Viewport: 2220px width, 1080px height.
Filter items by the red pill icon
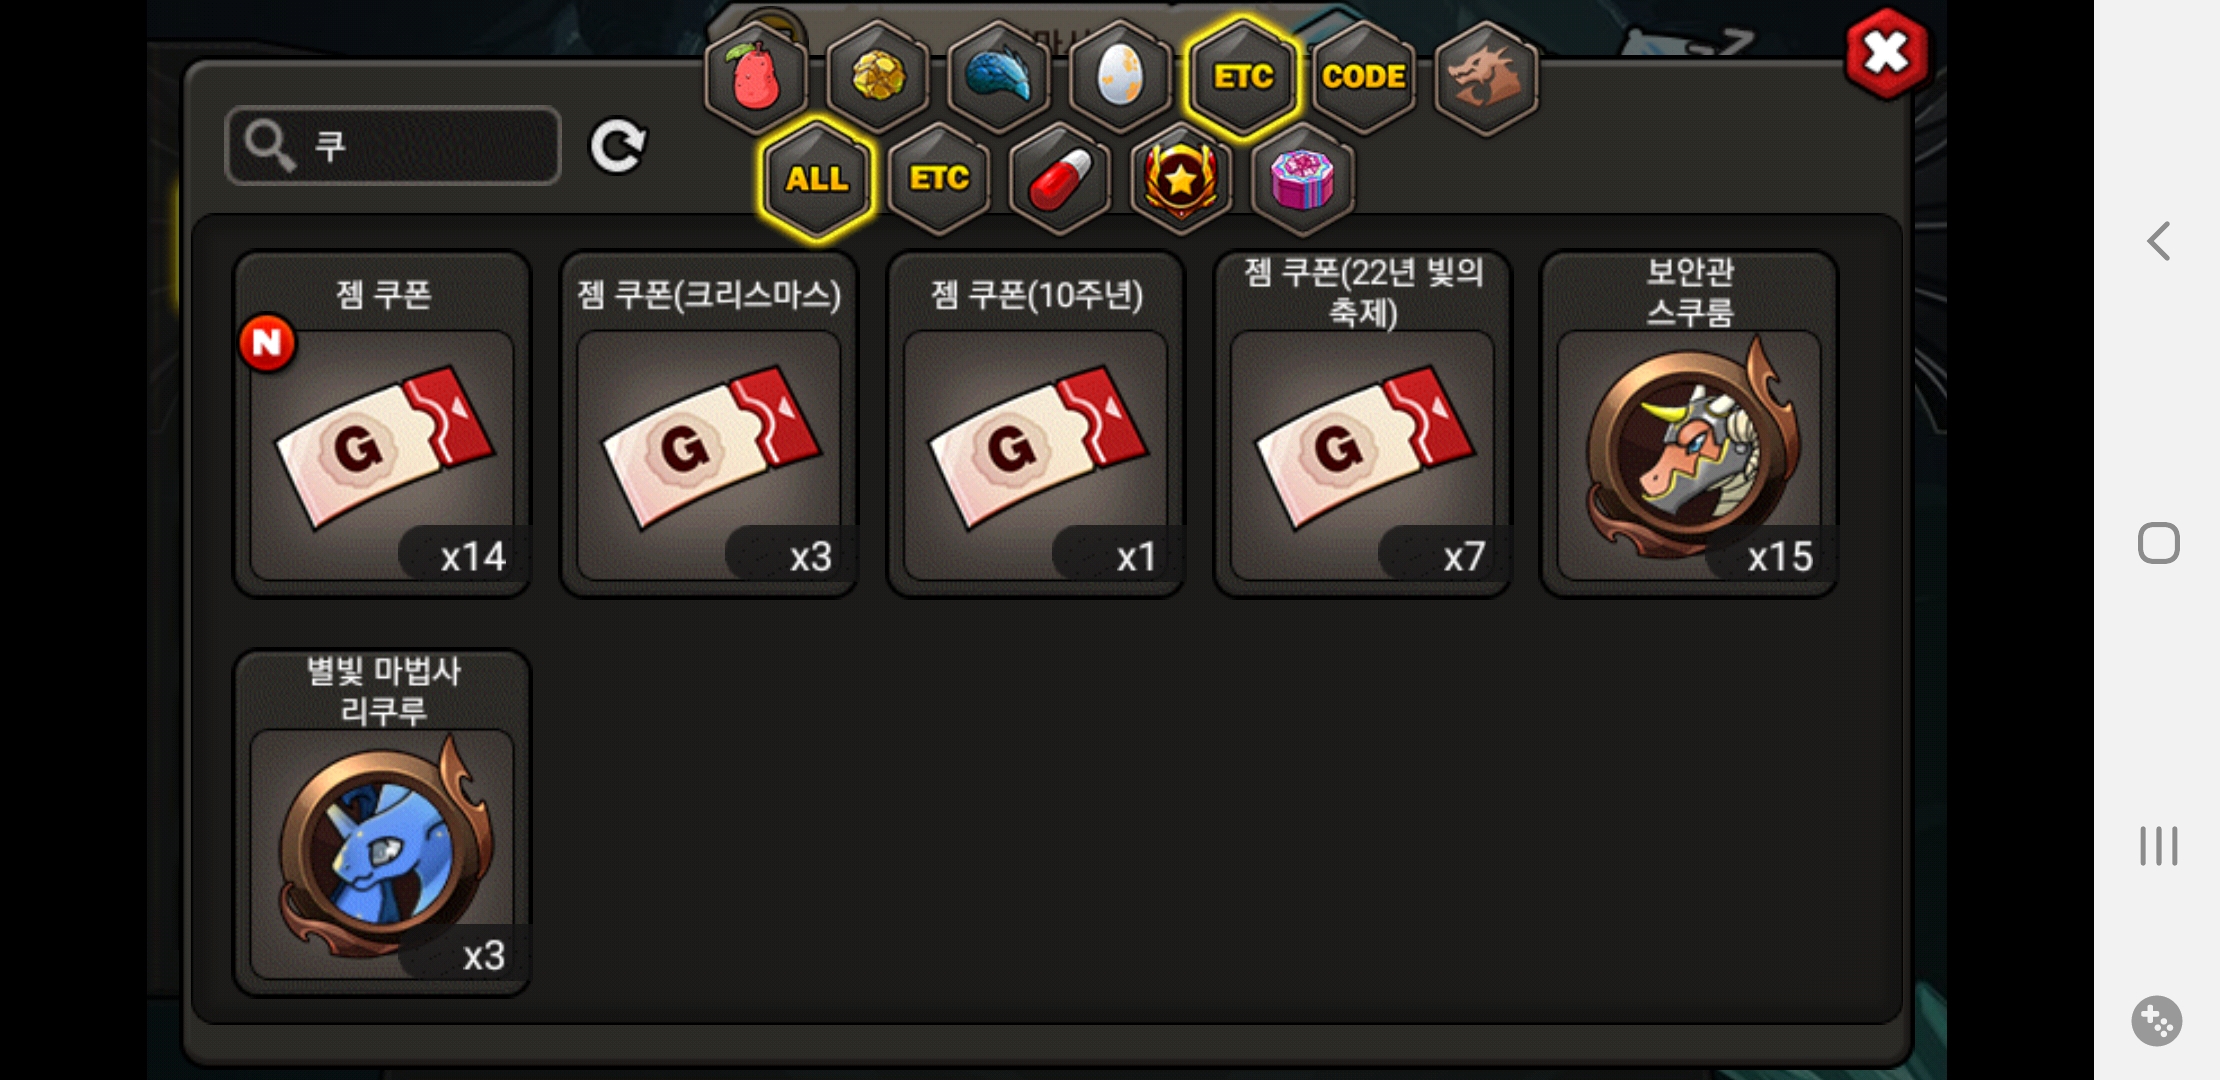1060,179
